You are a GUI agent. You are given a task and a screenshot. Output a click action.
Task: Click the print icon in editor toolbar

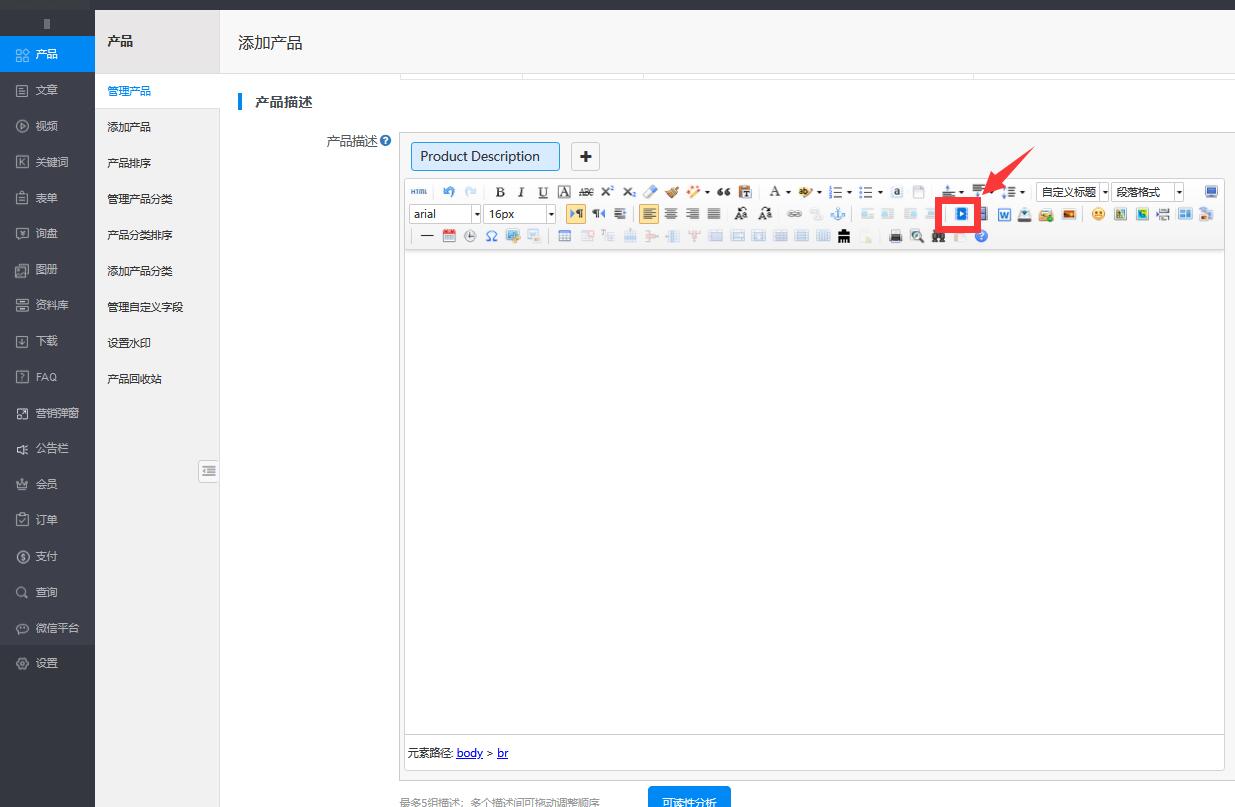tap(895, 237)
